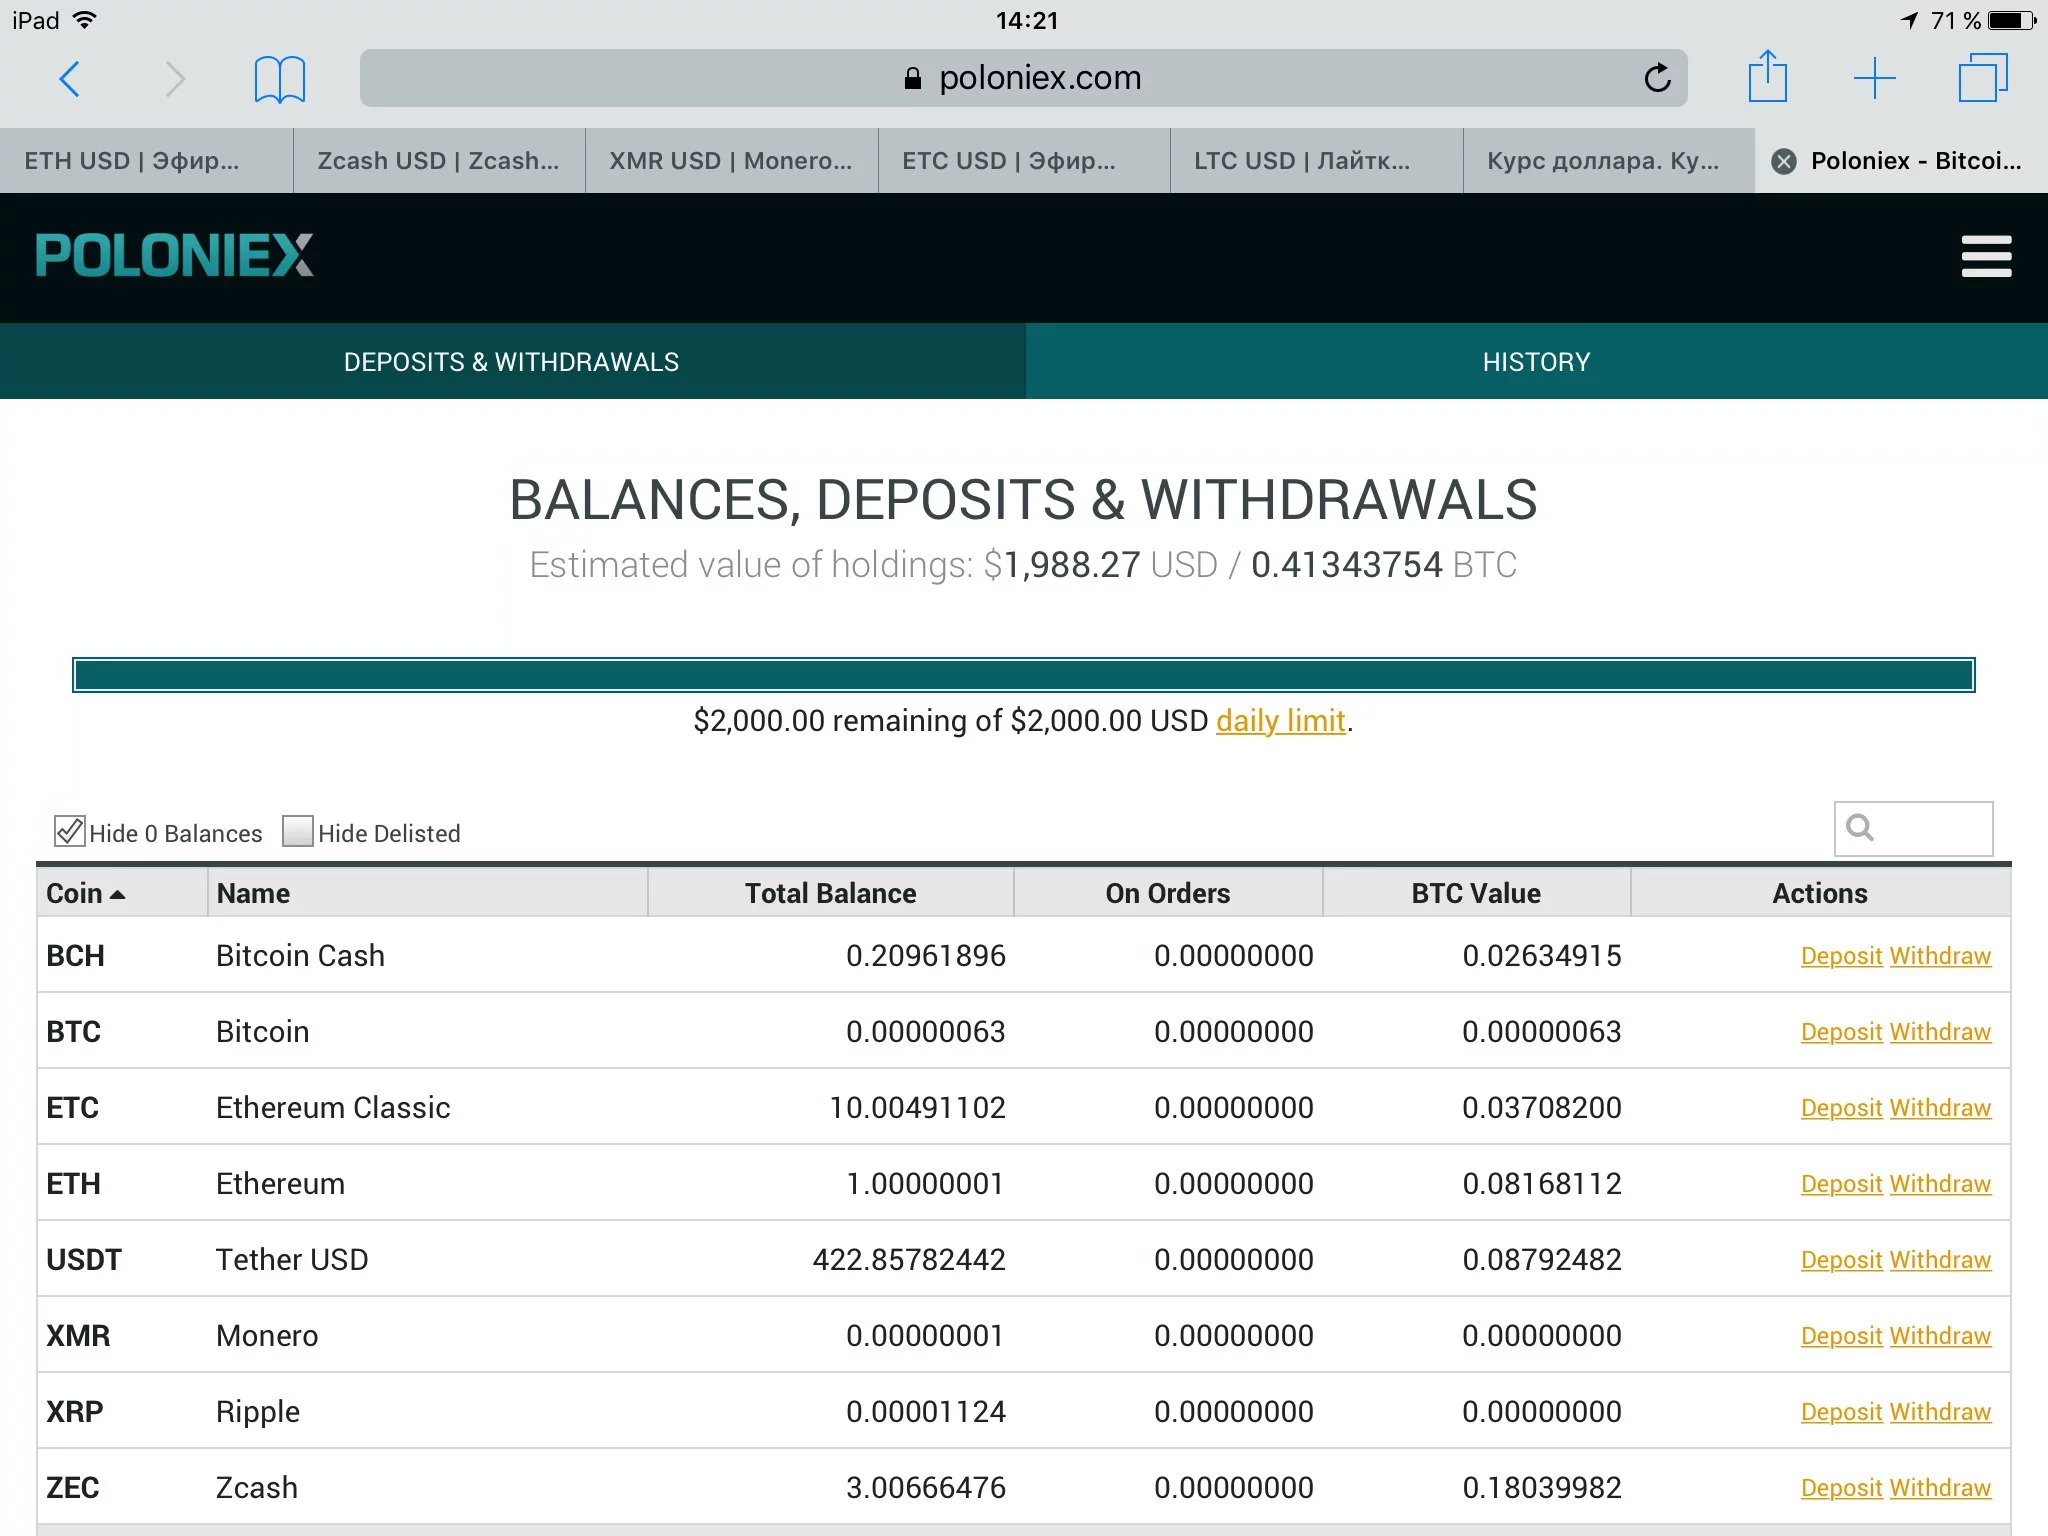Click Withdraw for Ripple
The height and width of the screenshot is (1536, 2048).
[1940, 1412]
